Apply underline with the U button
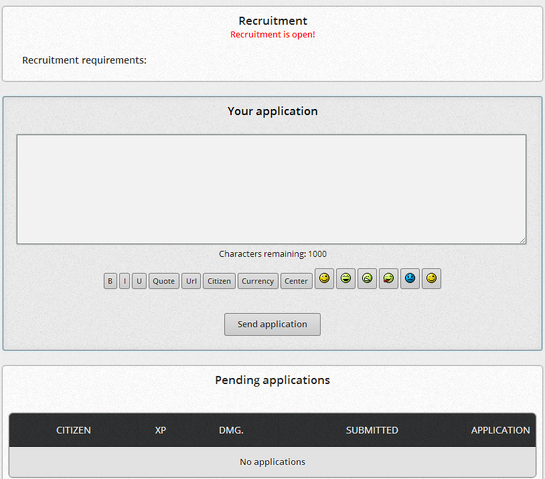 [x=139, y=281]
